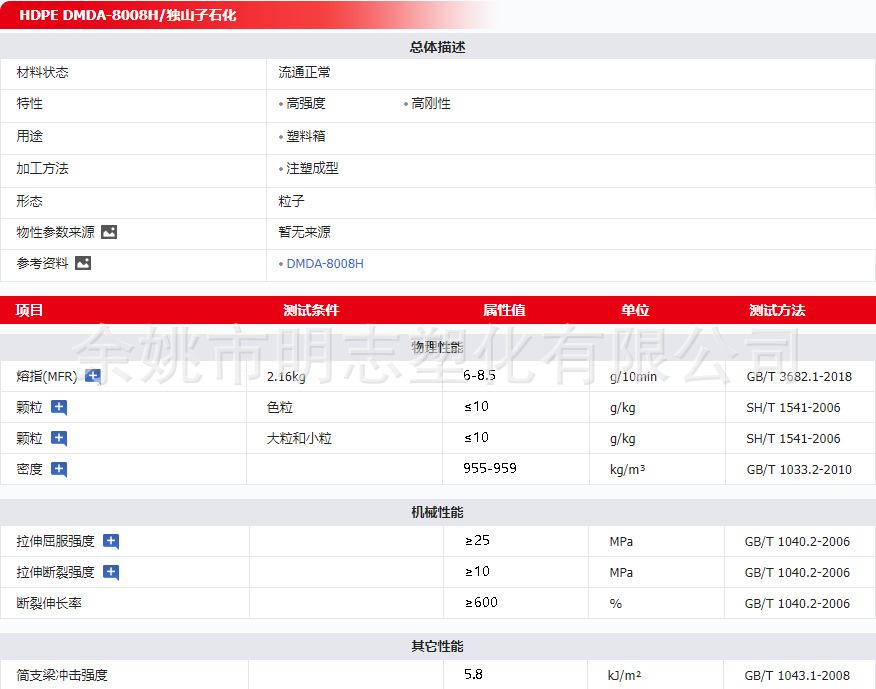Click the 测试条件 column header
This screenshot has width=876, height=689.
tap(311, 310)
